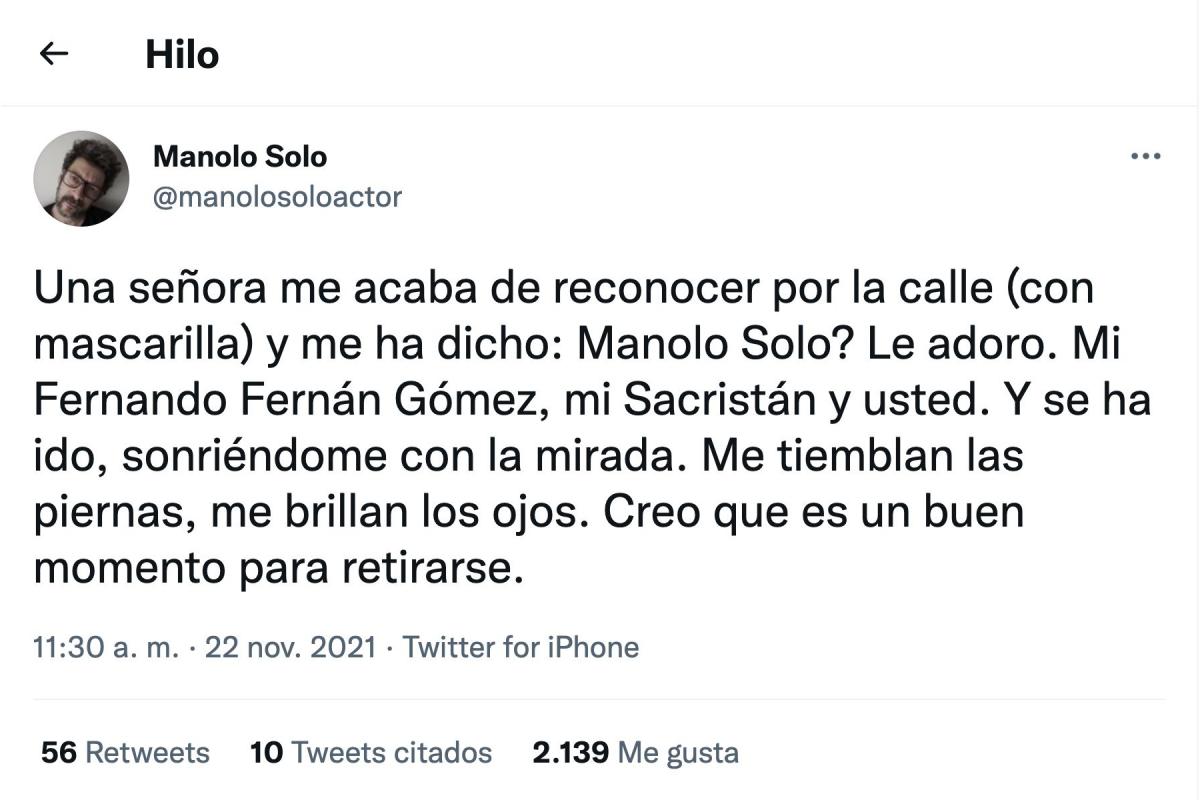This screenshot has width=1200, height=800.
Task: Click the word 'sonriéndome' in the tweet
Action: point(255,457)
